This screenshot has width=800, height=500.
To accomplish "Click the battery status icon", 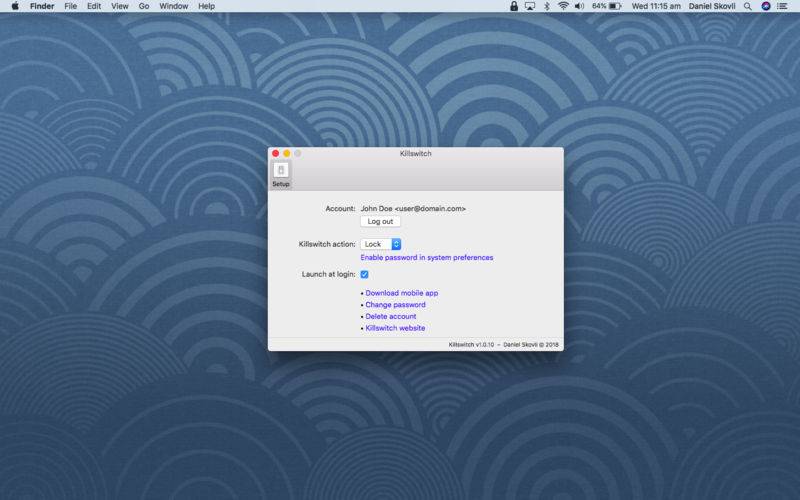I will click(615, 6).
